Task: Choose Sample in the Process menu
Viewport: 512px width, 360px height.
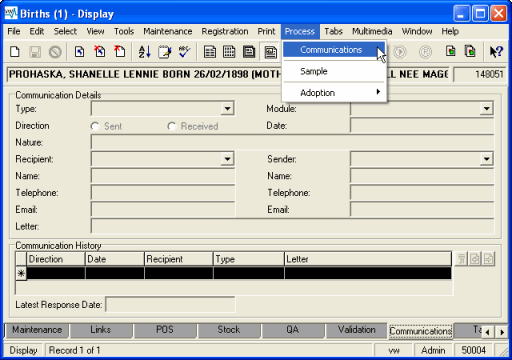Action: click(x=334, y=71)
